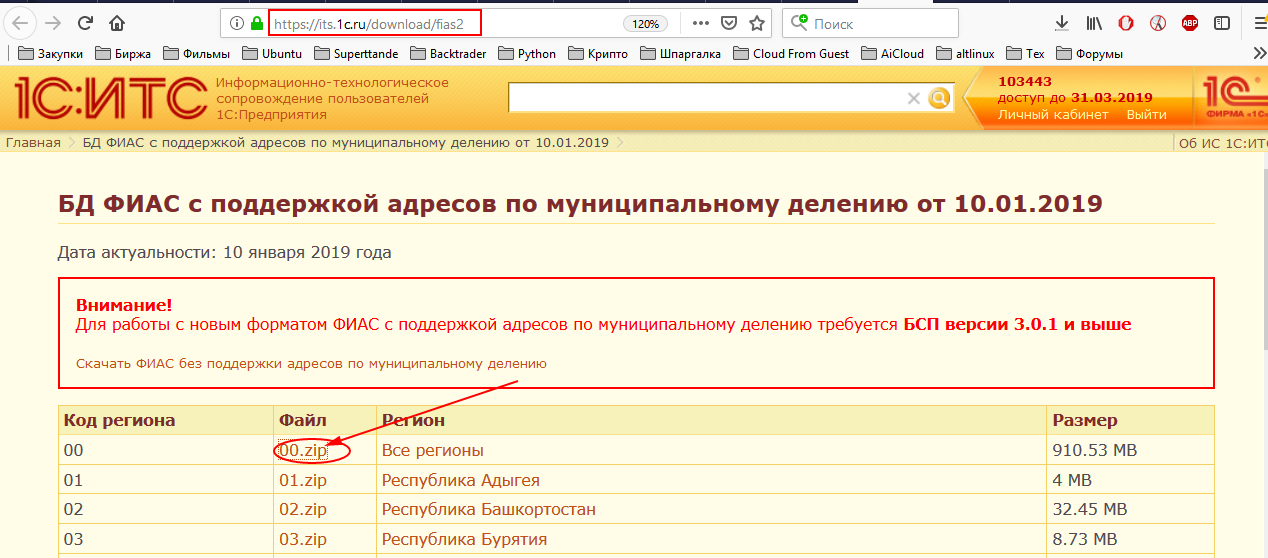Reload the current page

click(x=86, y=23)
